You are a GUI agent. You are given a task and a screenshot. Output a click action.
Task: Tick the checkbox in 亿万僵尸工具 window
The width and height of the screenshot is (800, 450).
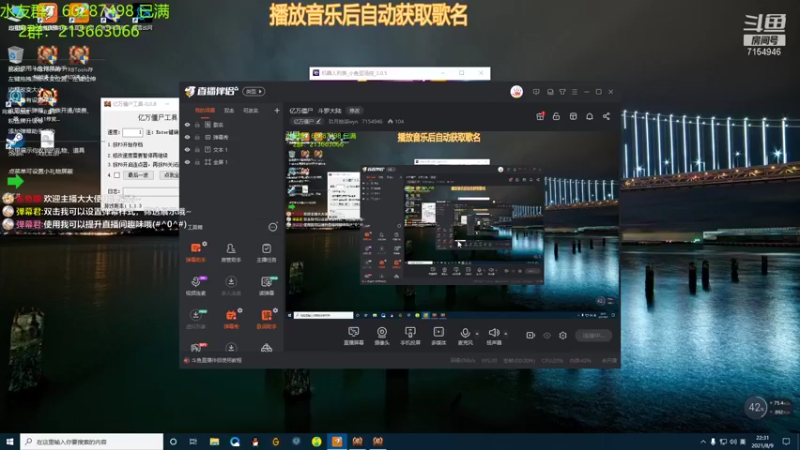117,175
